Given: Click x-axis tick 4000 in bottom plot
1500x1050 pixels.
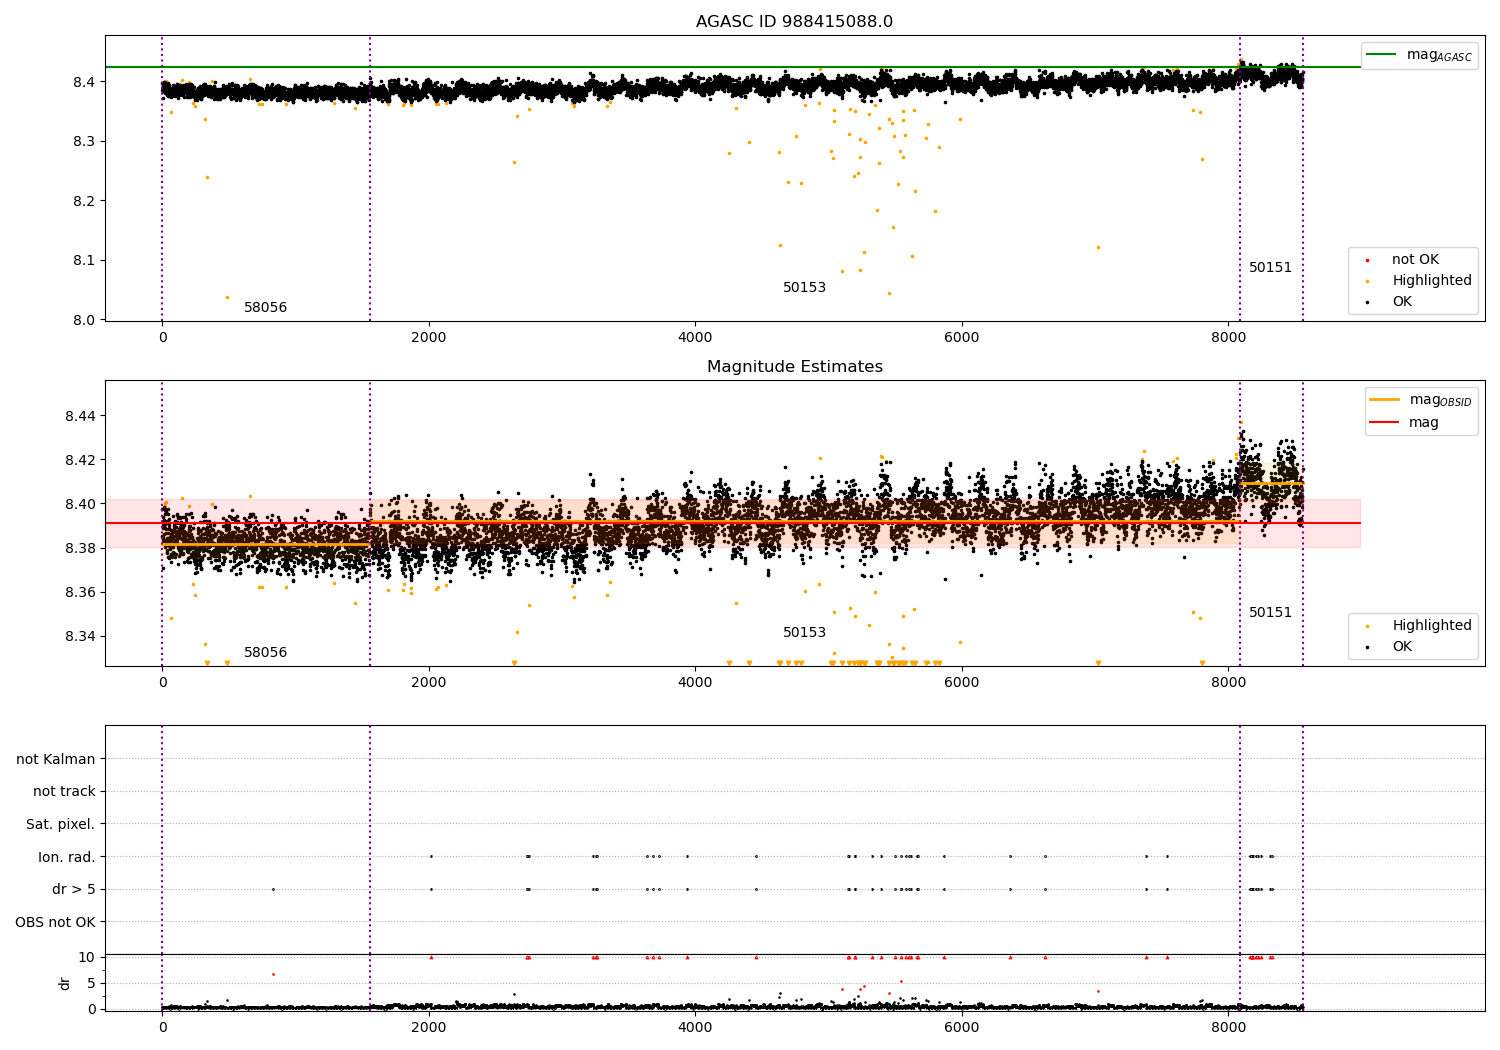Looking at the screenshot, I should click(x=695, y=1027).
